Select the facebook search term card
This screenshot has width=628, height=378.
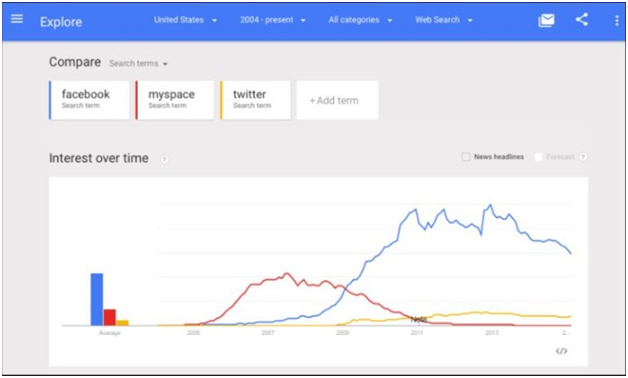click(89, 100)
